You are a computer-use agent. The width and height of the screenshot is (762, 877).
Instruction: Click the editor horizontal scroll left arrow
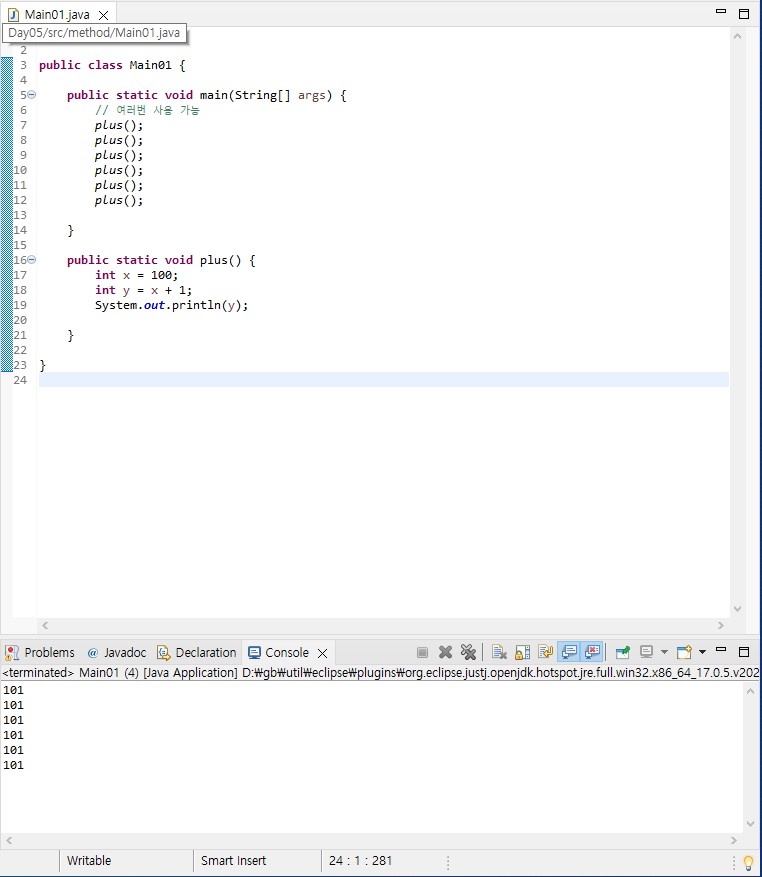[45, 625]
